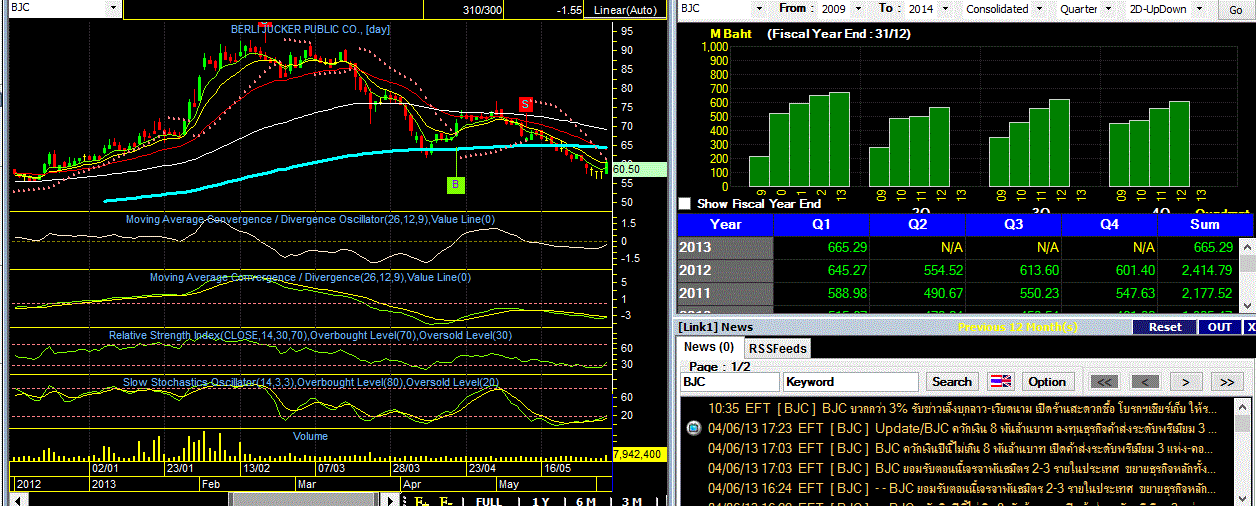Go to first news page (<<)
1256x506 pixels.
[x=1104, y=381]
